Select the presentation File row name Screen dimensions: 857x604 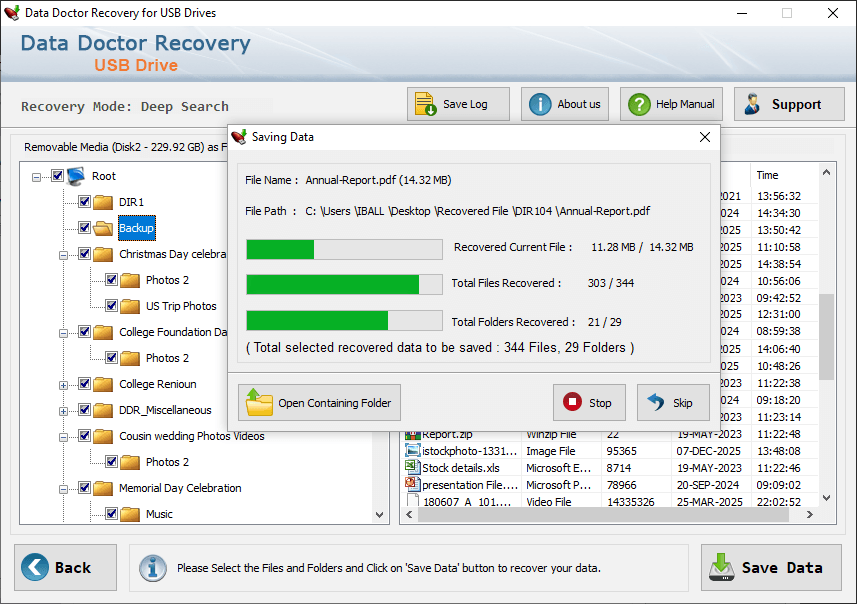[x=470, y=485]
